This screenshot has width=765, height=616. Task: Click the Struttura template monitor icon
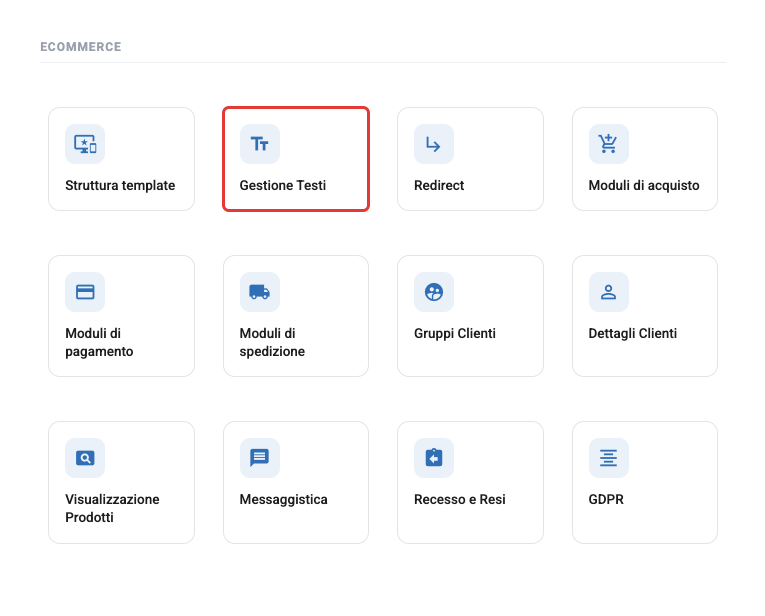85,144
